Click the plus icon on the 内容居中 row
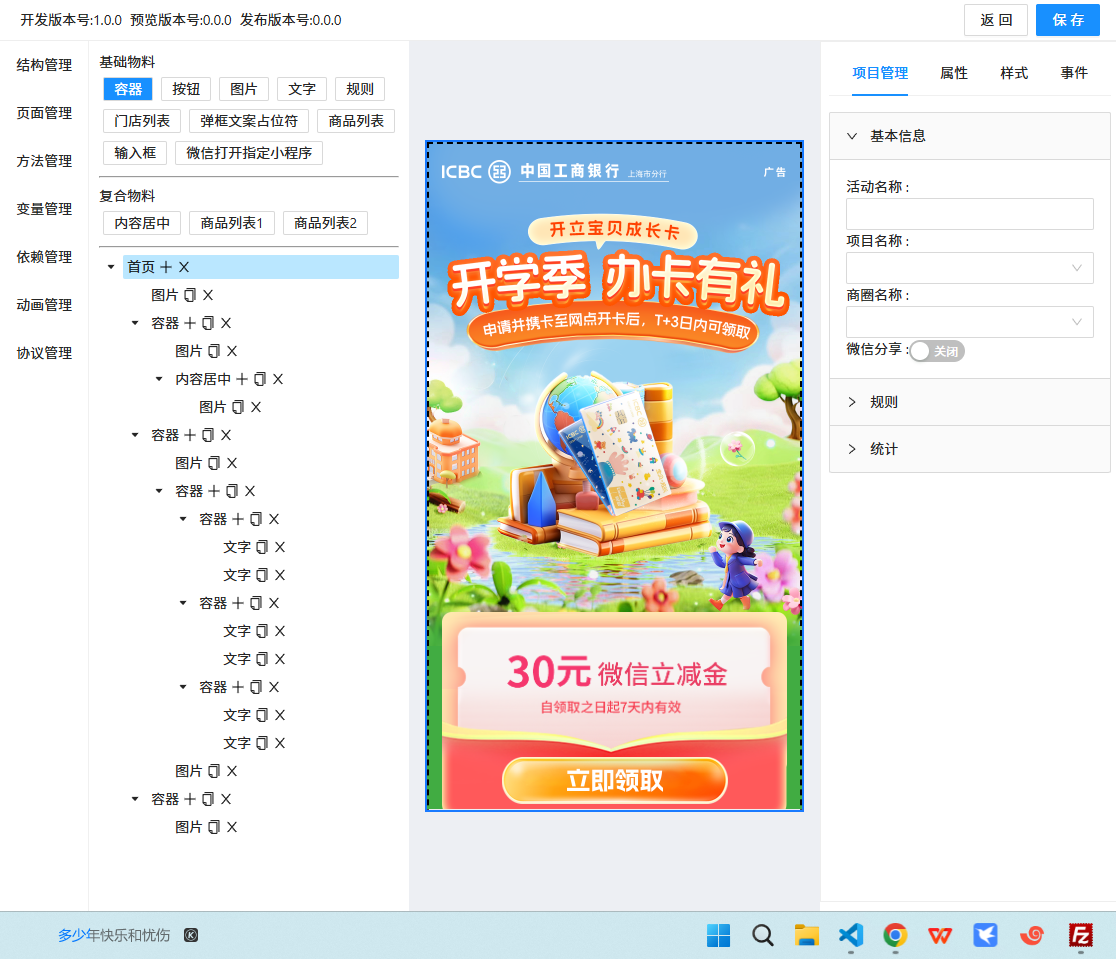 242,379
